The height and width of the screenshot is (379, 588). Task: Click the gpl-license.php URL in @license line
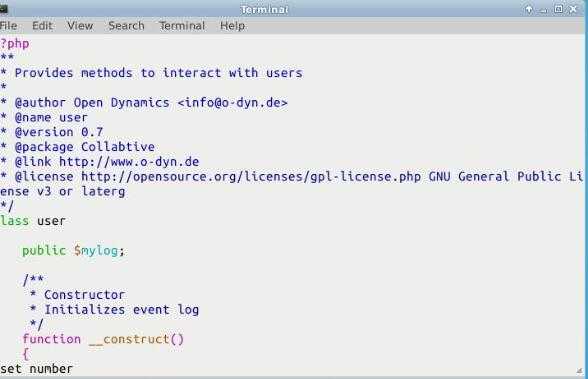(x=251, y=177)
